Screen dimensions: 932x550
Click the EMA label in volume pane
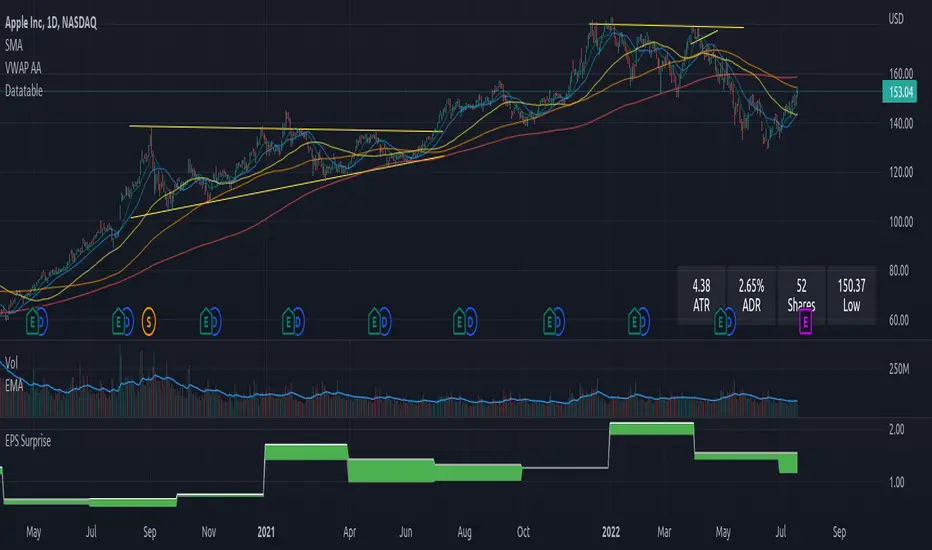(x=16, y=384)
